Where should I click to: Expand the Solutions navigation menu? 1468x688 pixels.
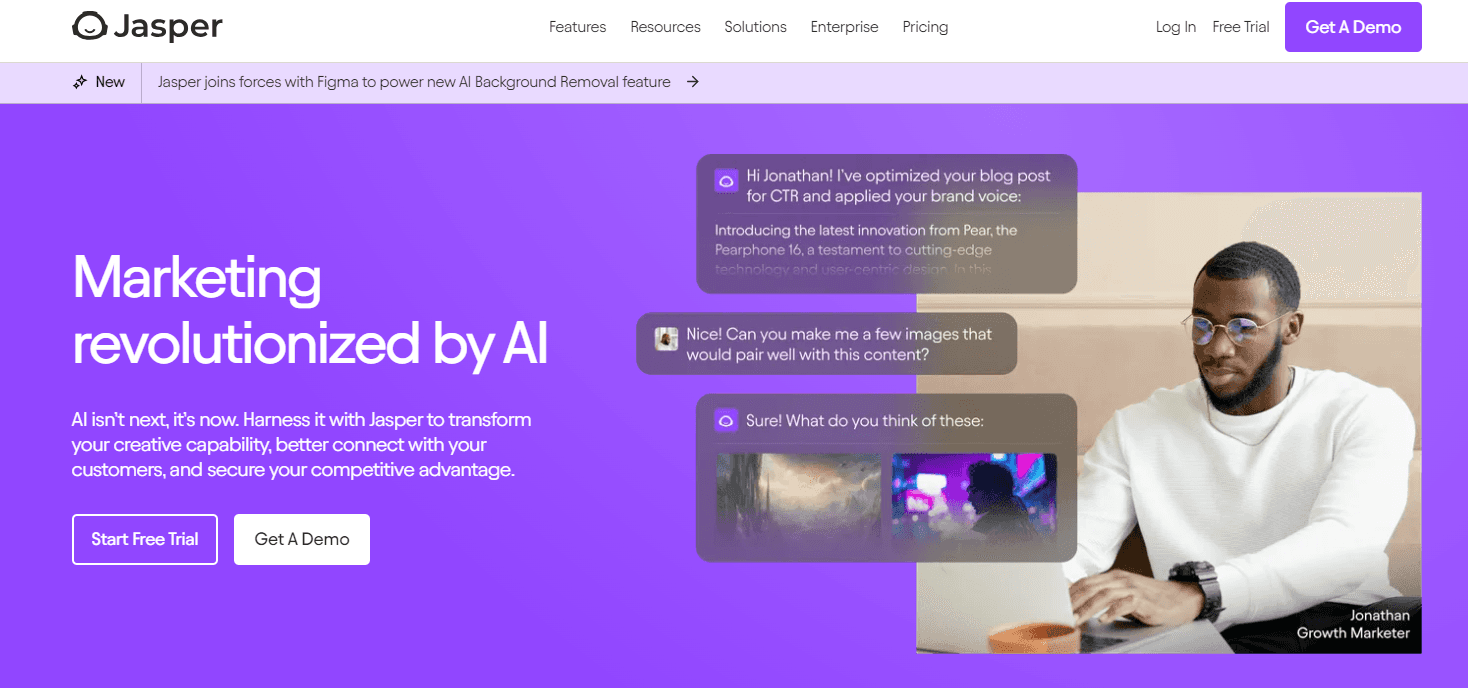pos(755,27)
